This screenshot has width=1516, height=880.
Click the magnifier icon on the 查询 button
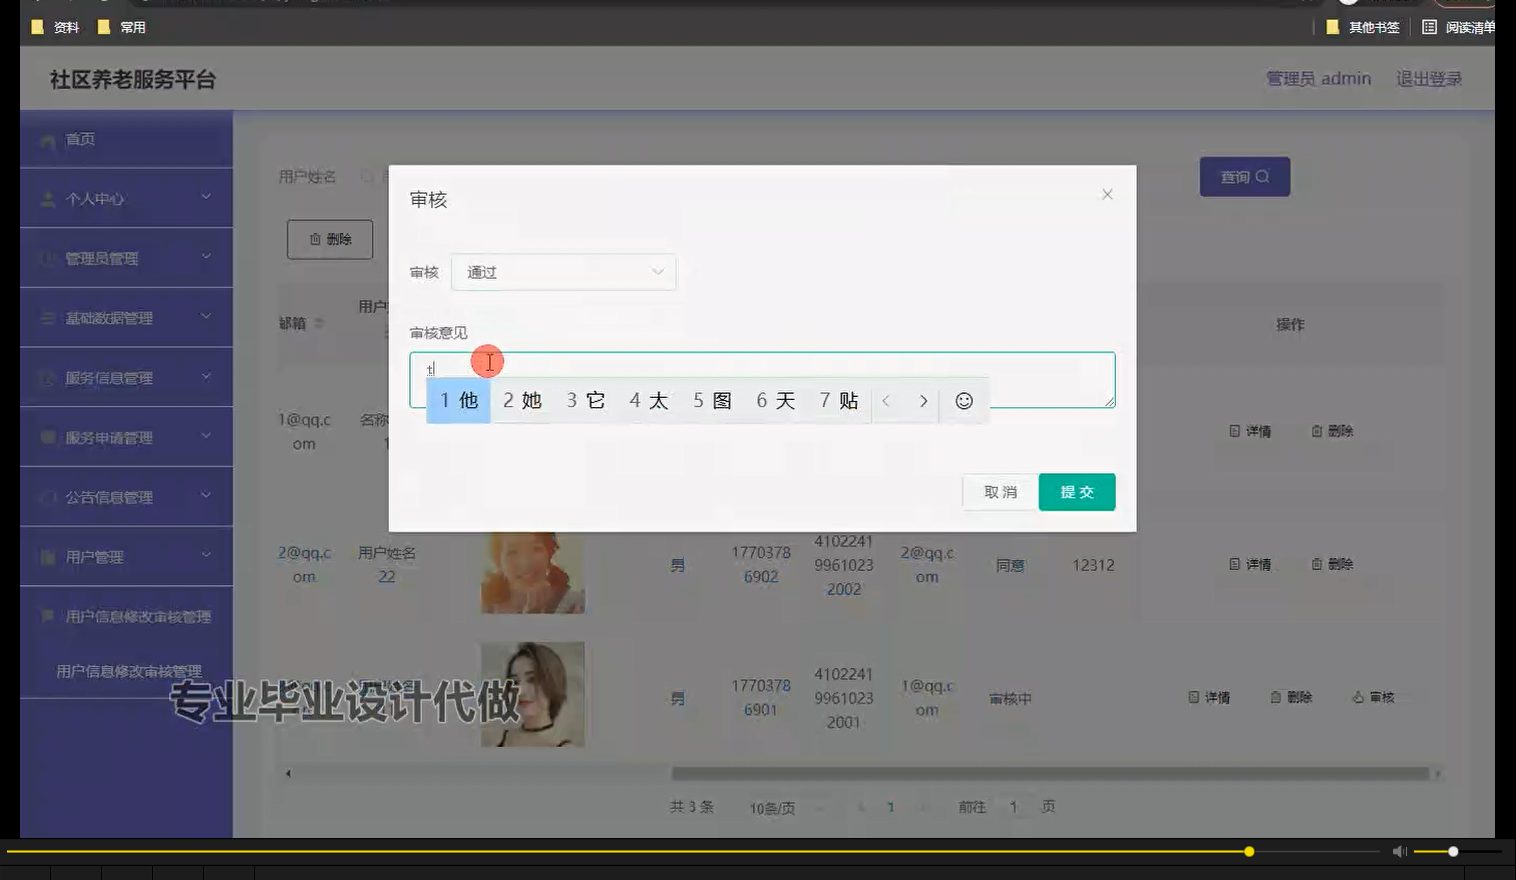coord(1263,176)
